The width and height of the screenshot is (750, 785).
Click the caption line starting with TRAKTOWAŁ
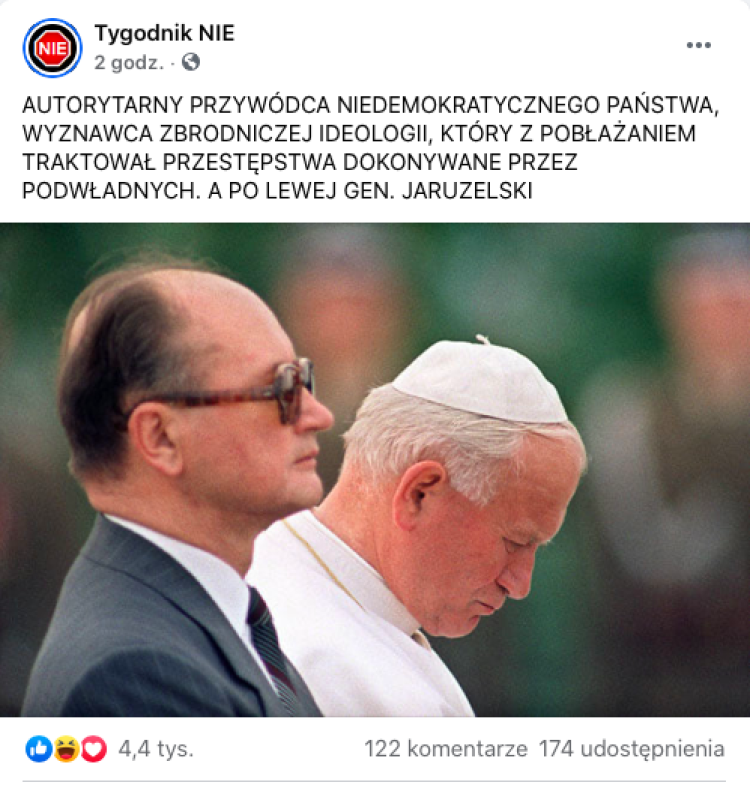click(300, 163)
